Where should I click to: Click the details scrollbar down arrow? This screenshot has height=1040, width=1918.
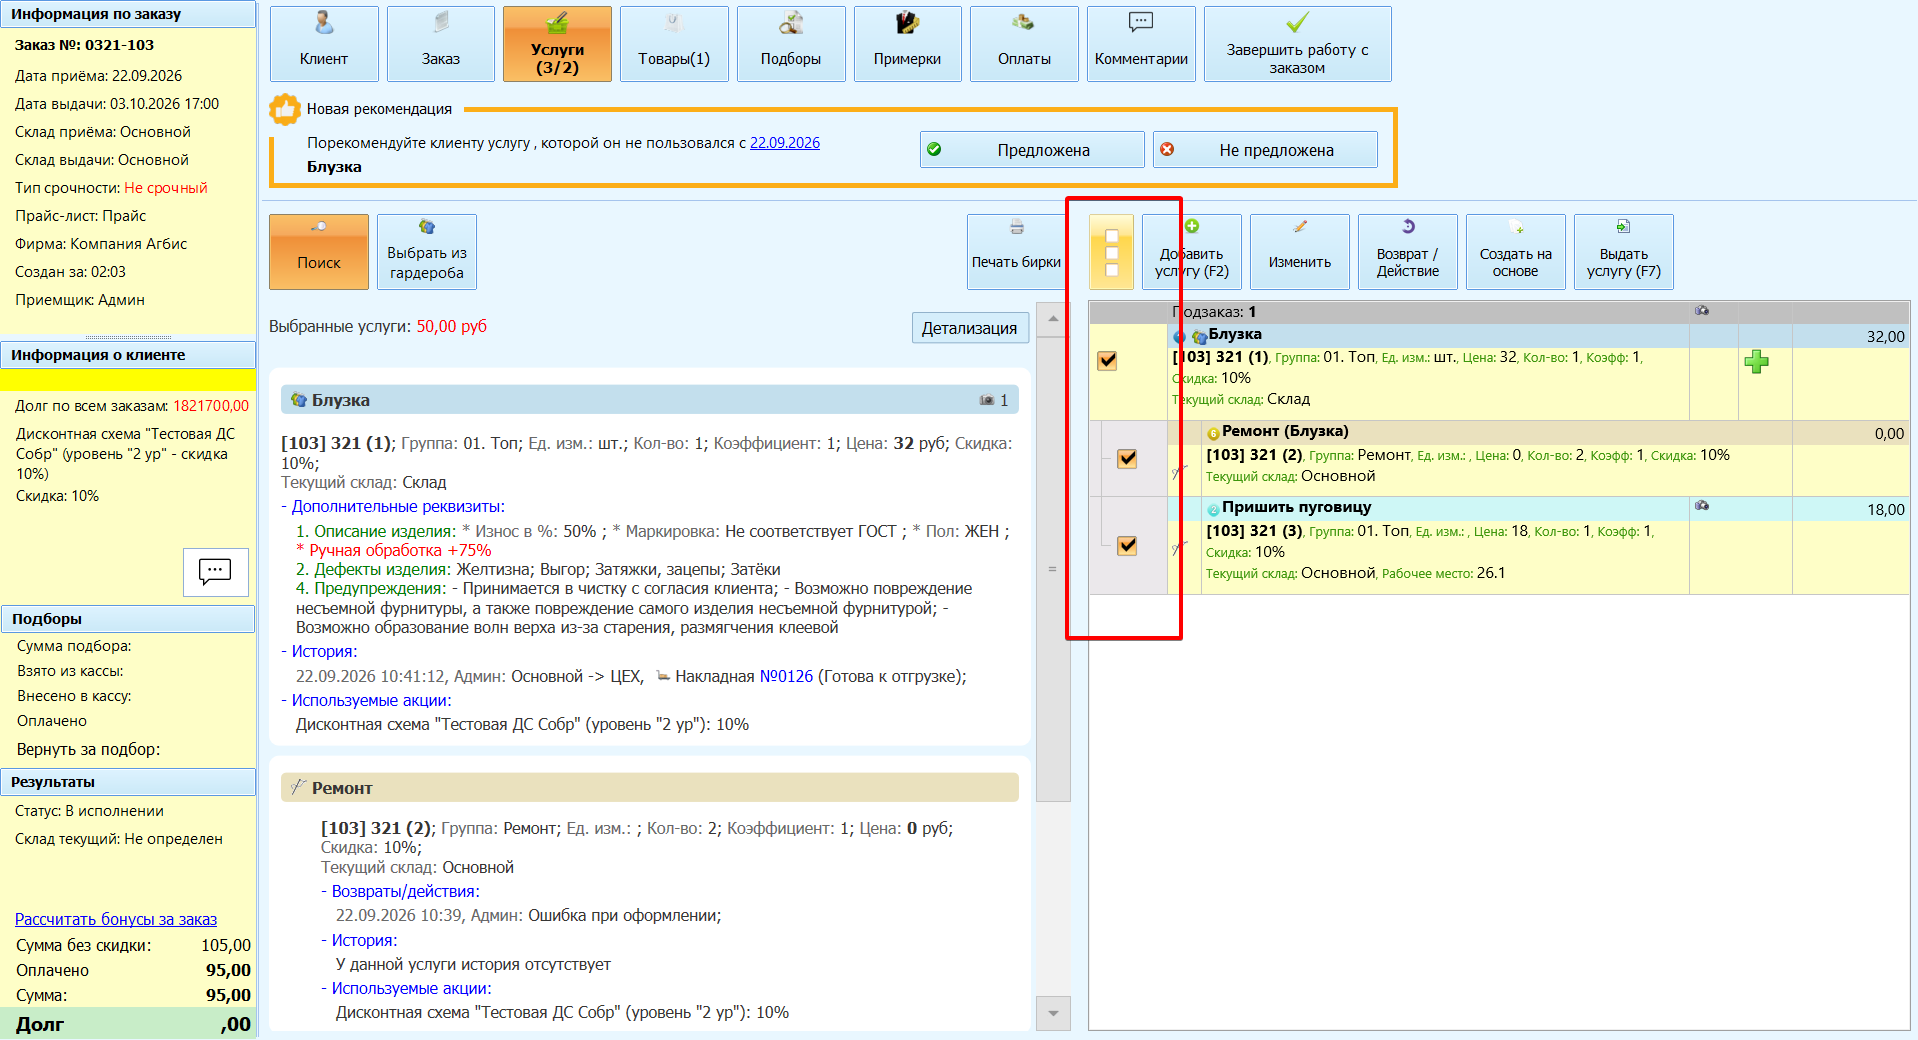(1053, 1013)
